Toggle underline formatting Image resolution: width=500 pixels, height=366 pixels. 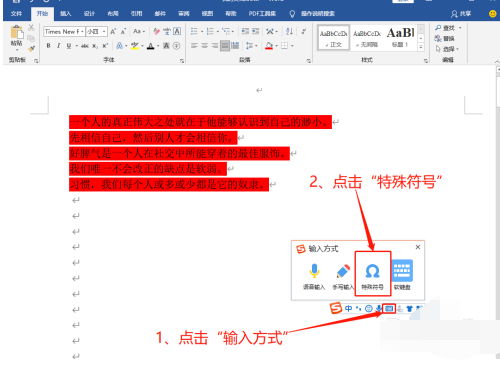(x=68, y=46)
